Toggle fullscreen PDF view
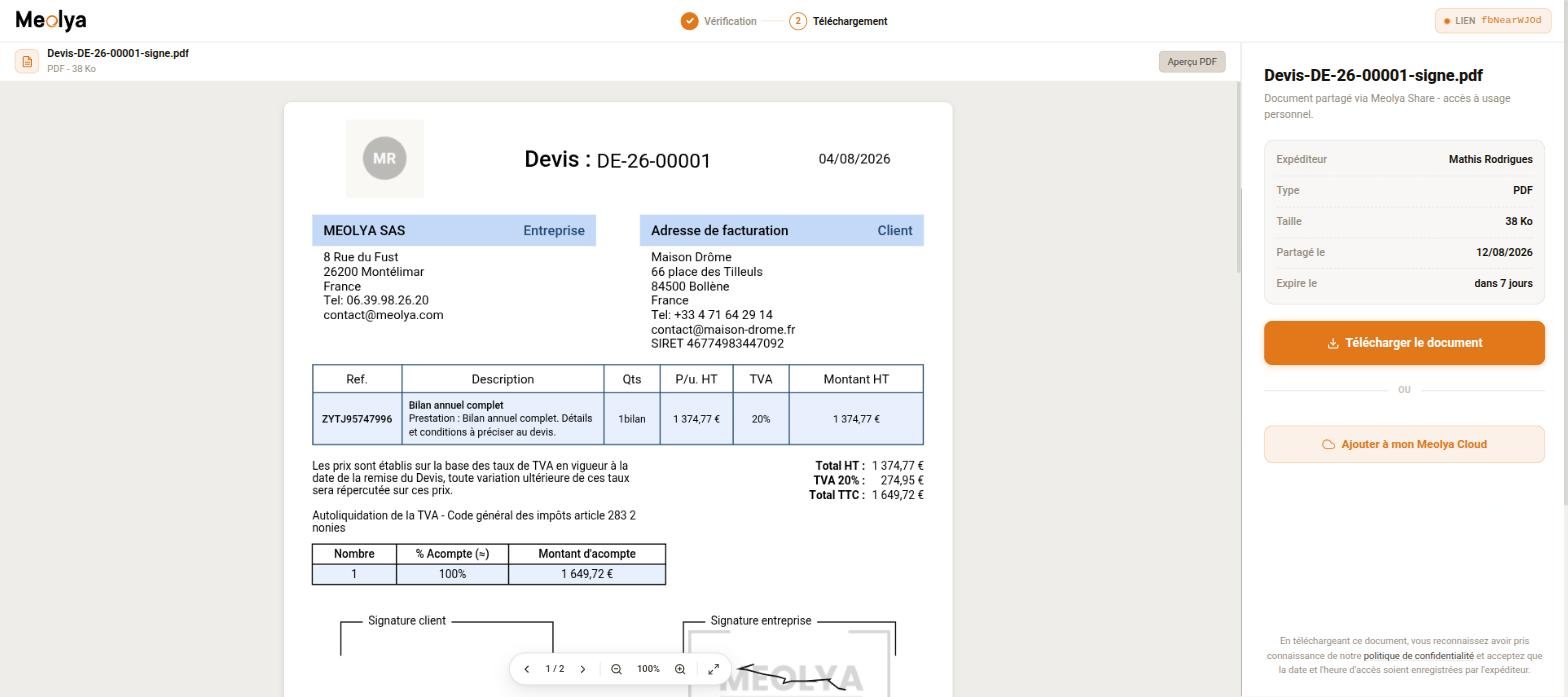 [713, 669]
